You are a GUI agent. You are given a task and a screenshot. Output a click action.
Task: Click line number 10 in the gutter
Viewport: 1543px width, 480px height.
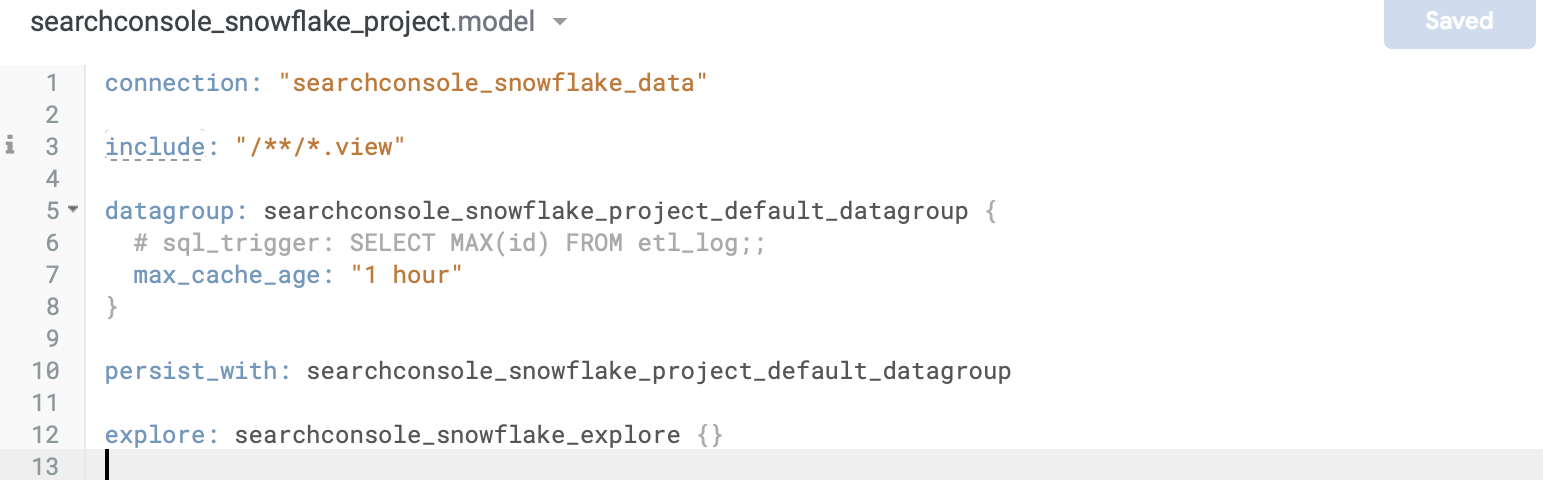click(45, 371)
